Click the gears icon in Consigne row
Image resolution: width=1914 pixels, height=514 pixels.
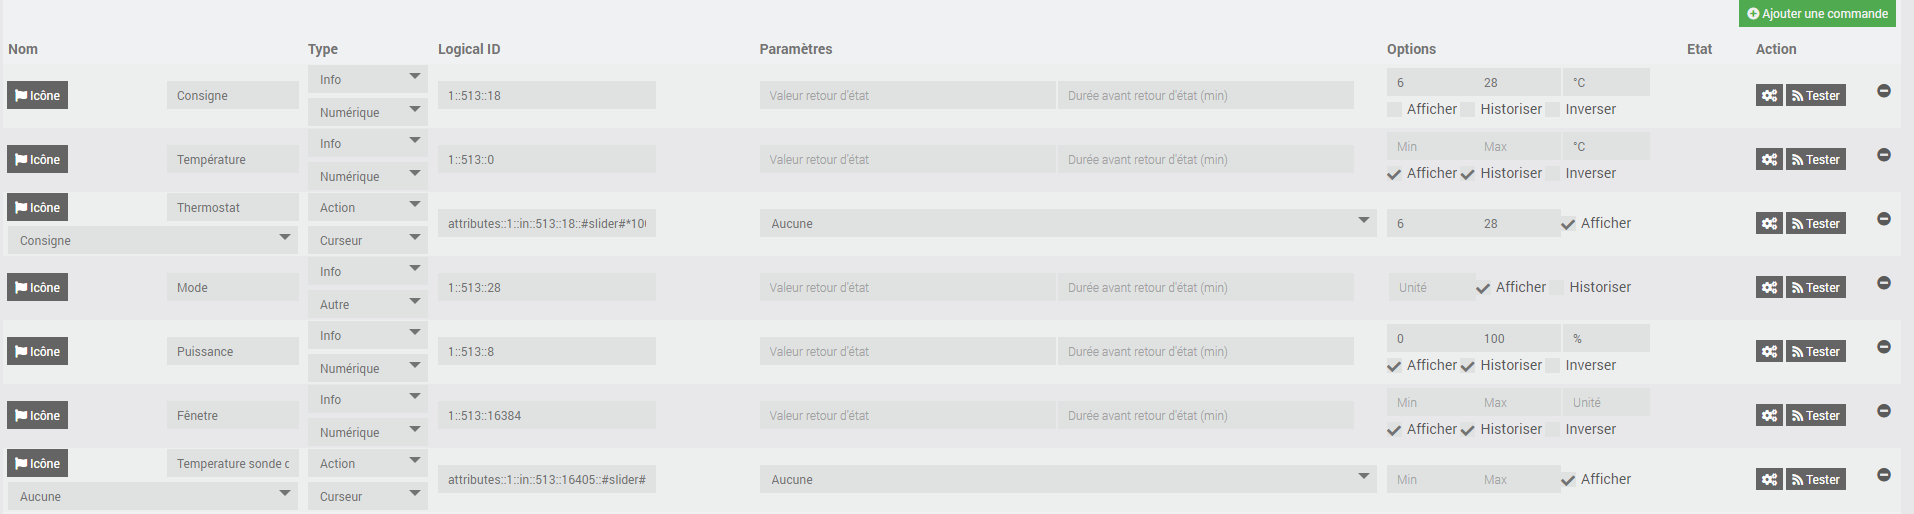point(1769,96)
